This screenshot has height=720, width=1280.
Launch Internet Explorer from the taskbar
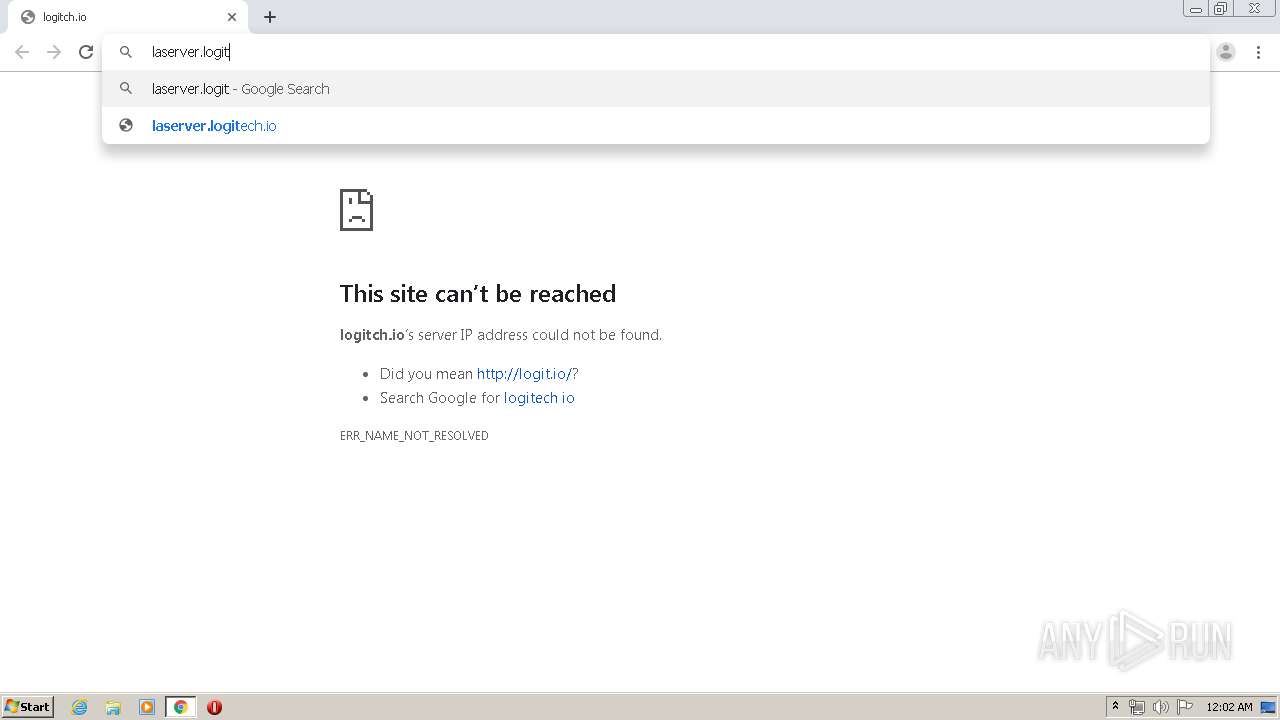point(80,707)
